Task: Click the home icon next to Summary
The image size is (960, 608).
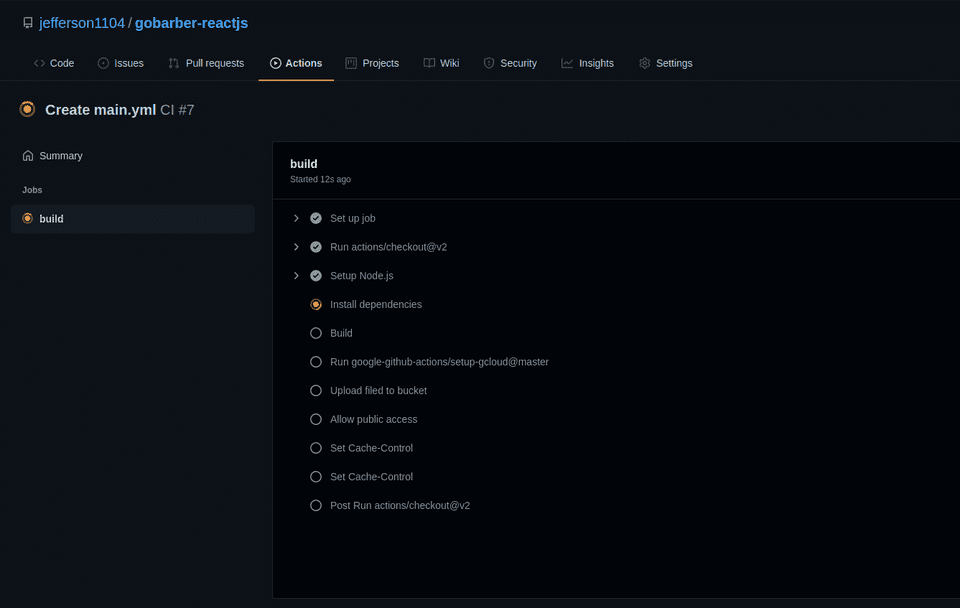Action: pos(28,156)
